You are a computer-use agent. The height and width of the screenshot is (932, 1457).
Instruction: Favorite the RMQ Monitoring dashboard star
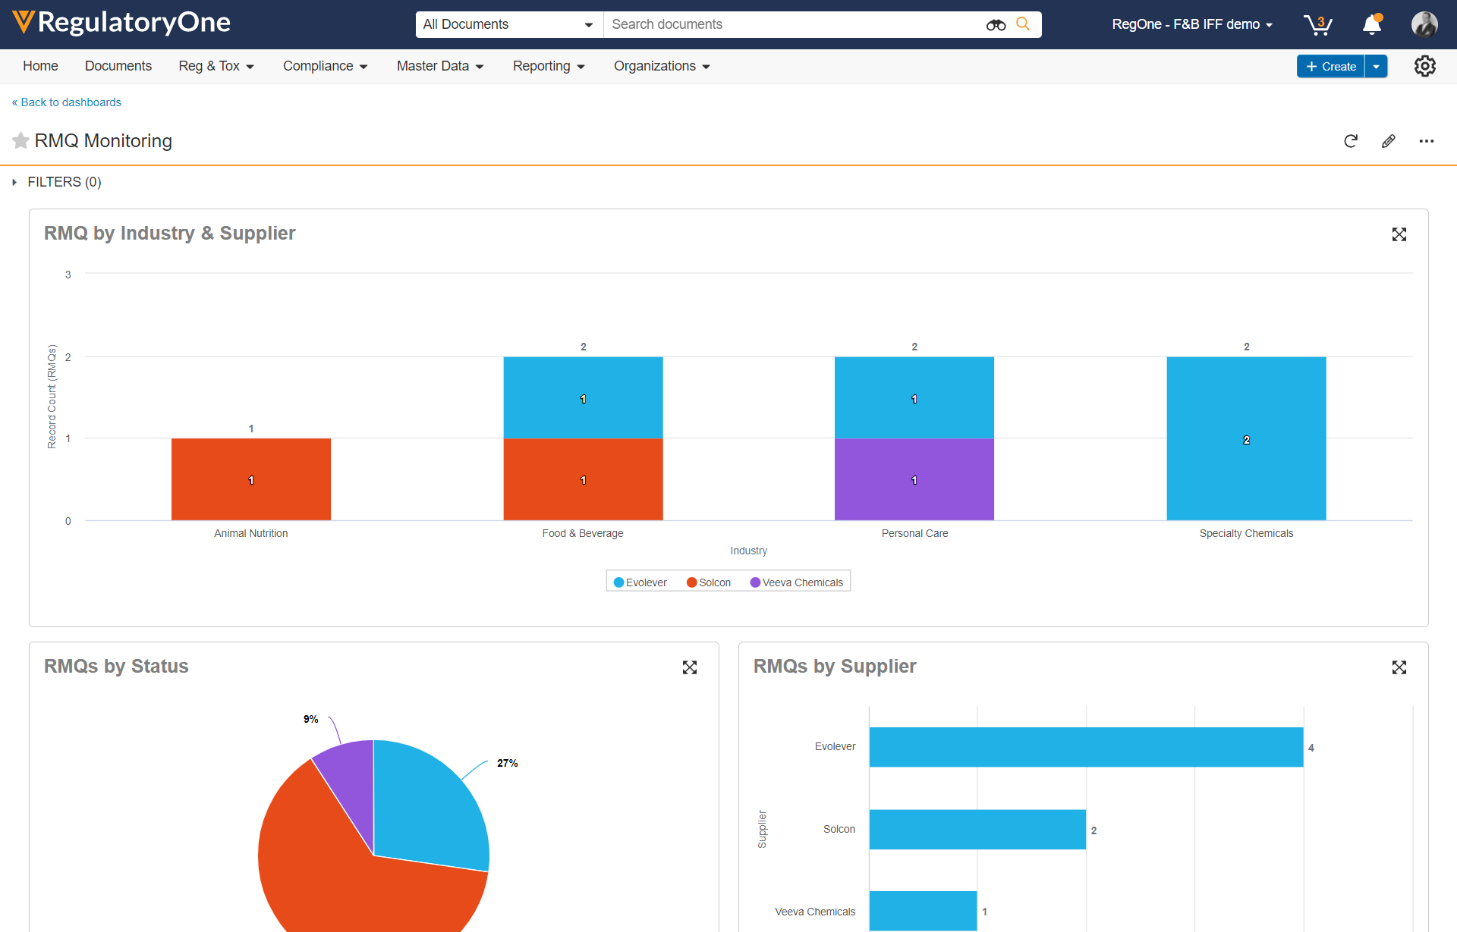[x=20, y=141]
